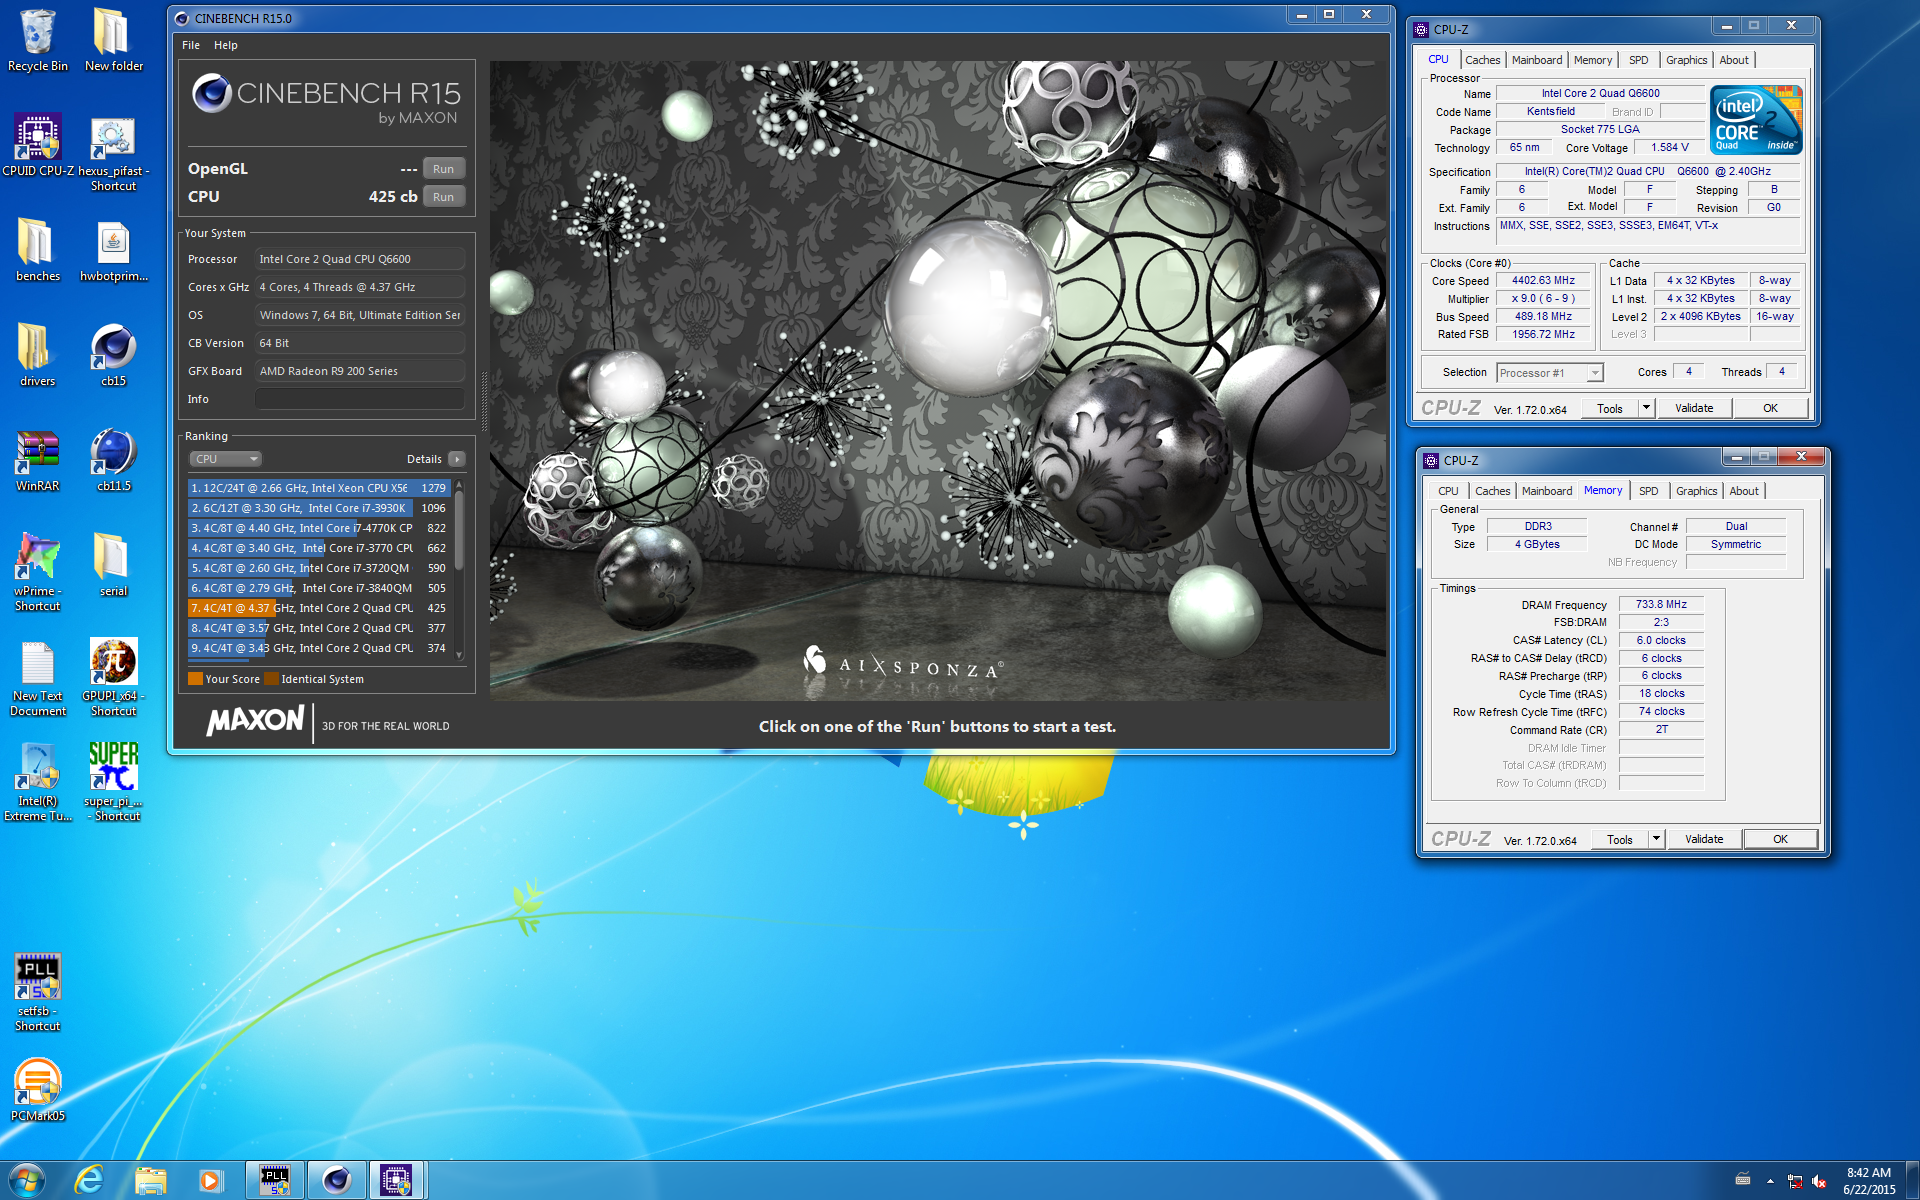Open Graphics tab in top CPU-Z
This screenshot has width=1920, height=1200.
[1686, 60]
